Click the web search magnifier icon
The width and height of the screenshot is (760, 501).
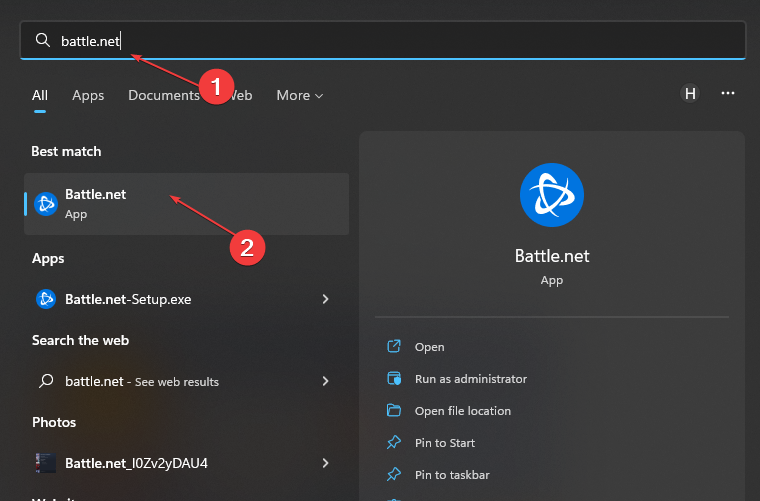[46, 381]
